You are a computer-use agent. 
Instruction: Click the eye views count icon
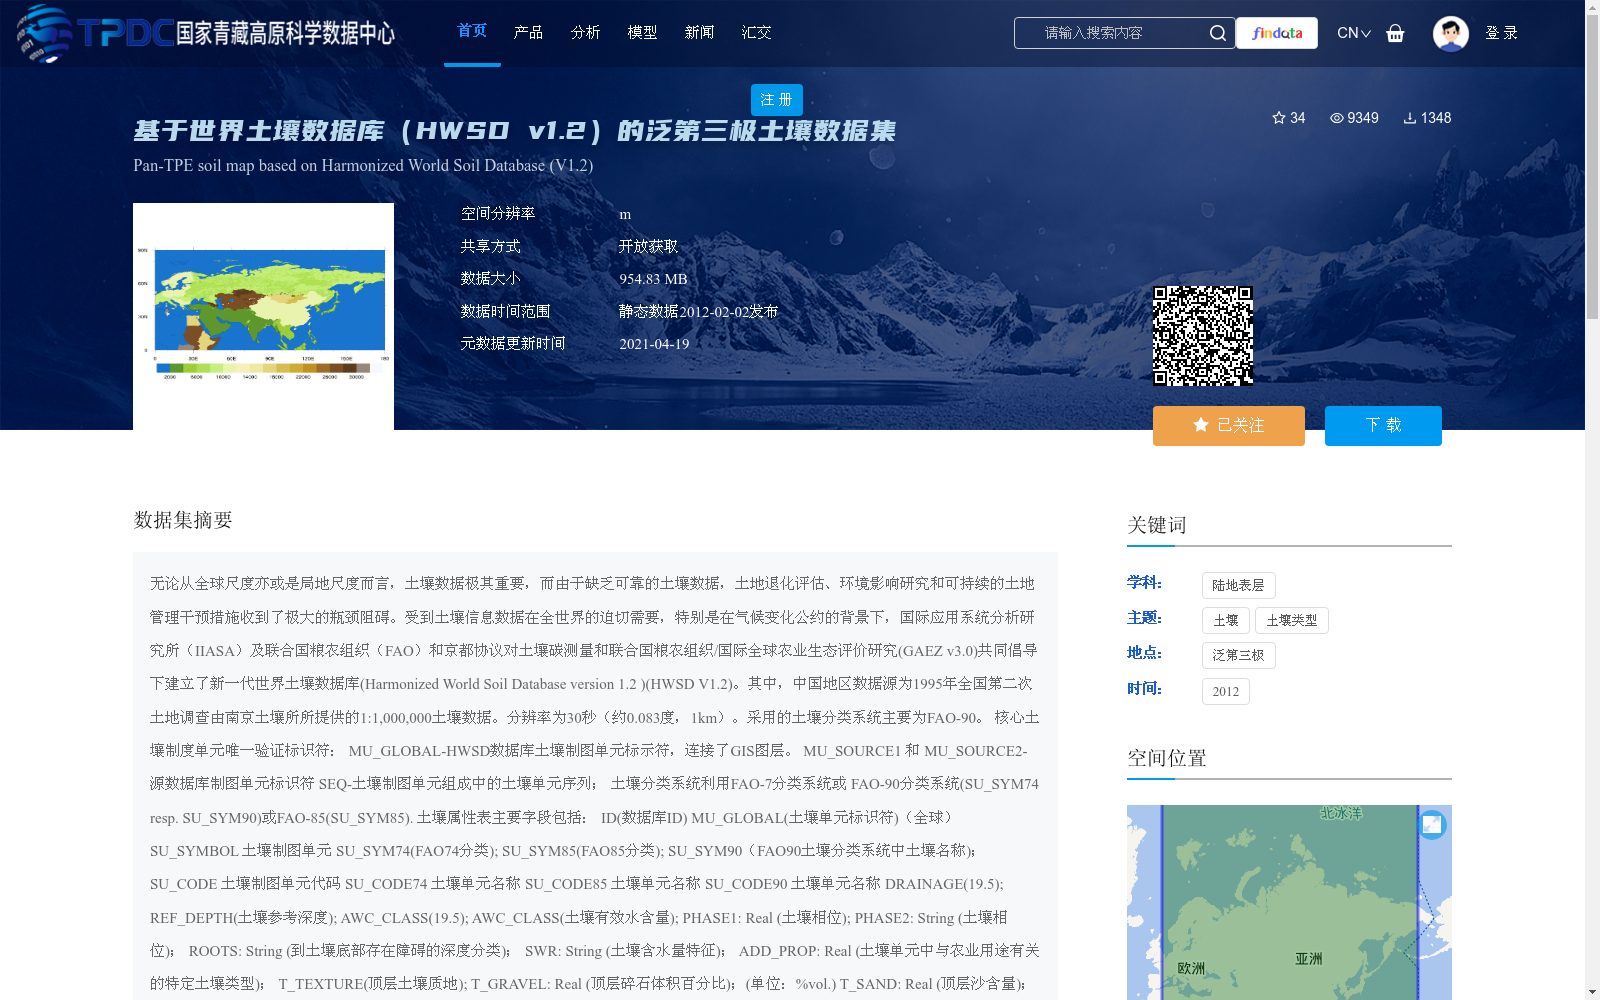pos(1336,118)
